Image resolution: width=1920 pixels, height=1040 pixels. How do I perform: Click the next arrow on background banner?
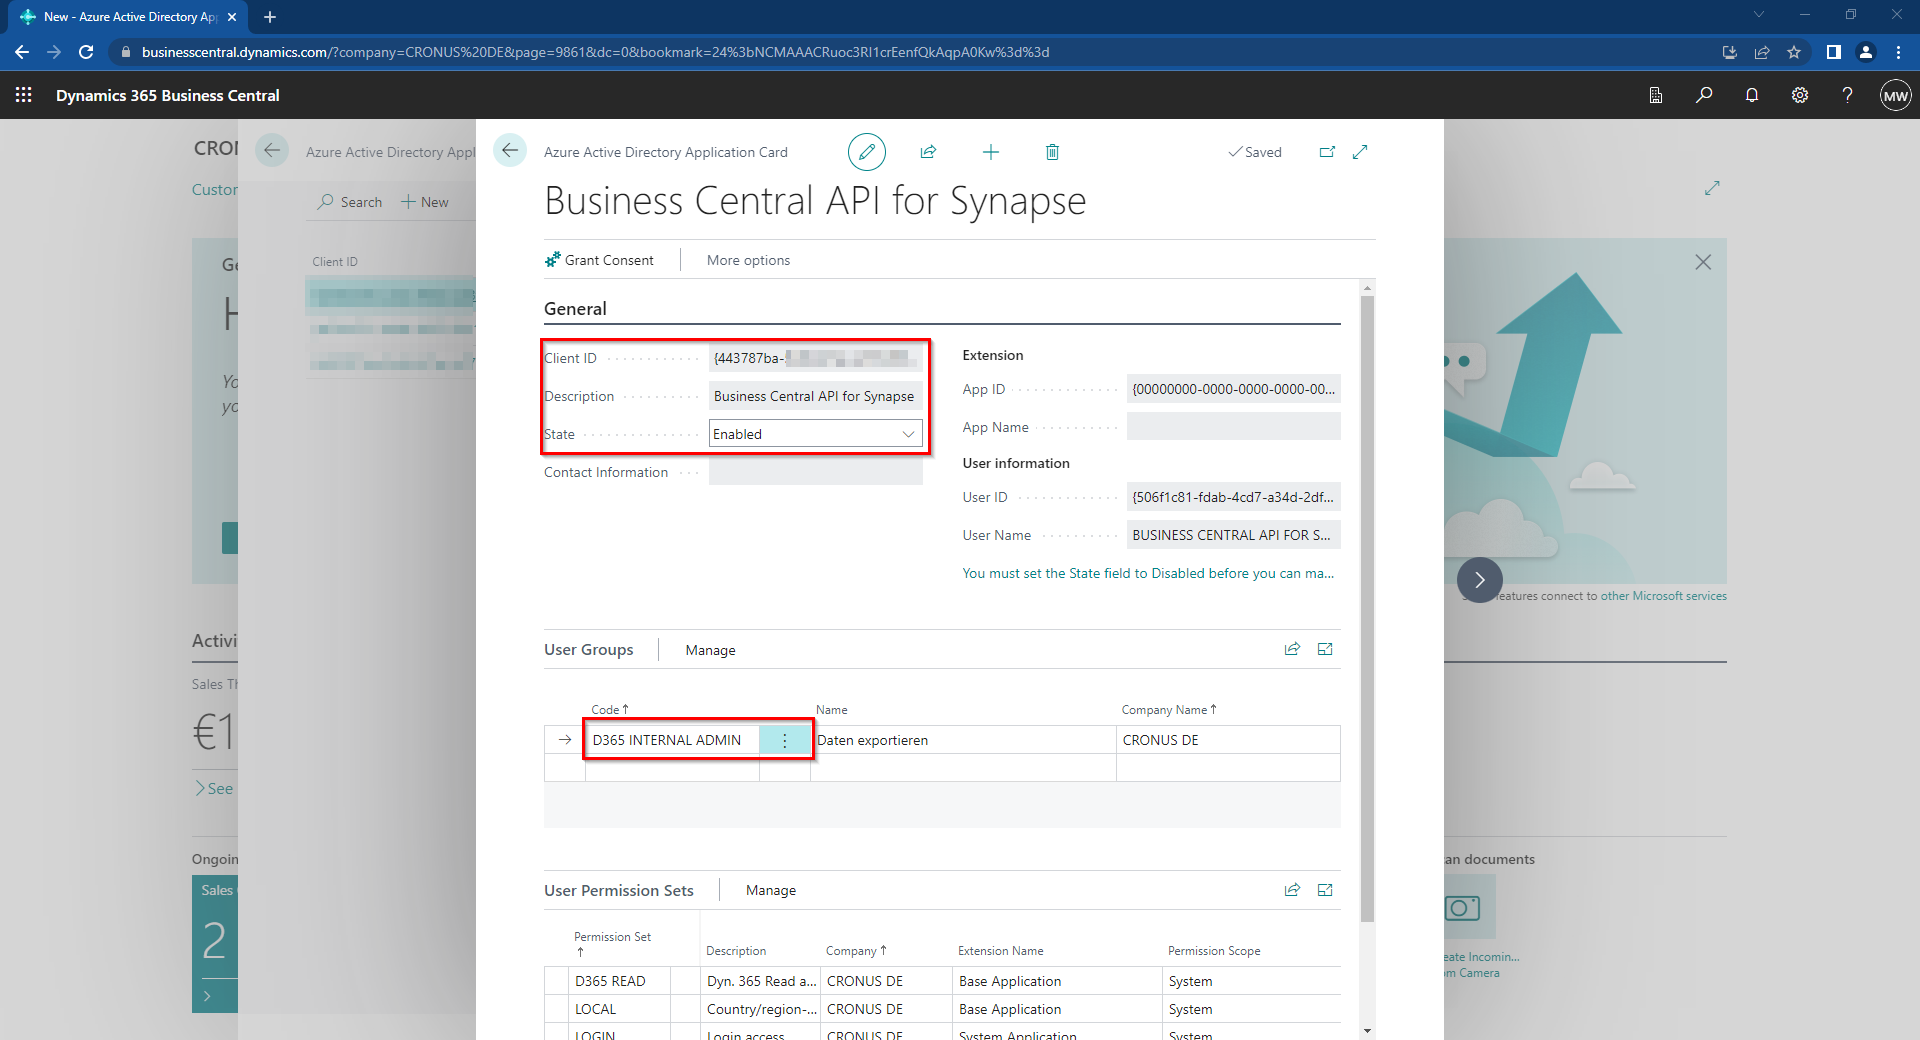tap(1480, 580)
